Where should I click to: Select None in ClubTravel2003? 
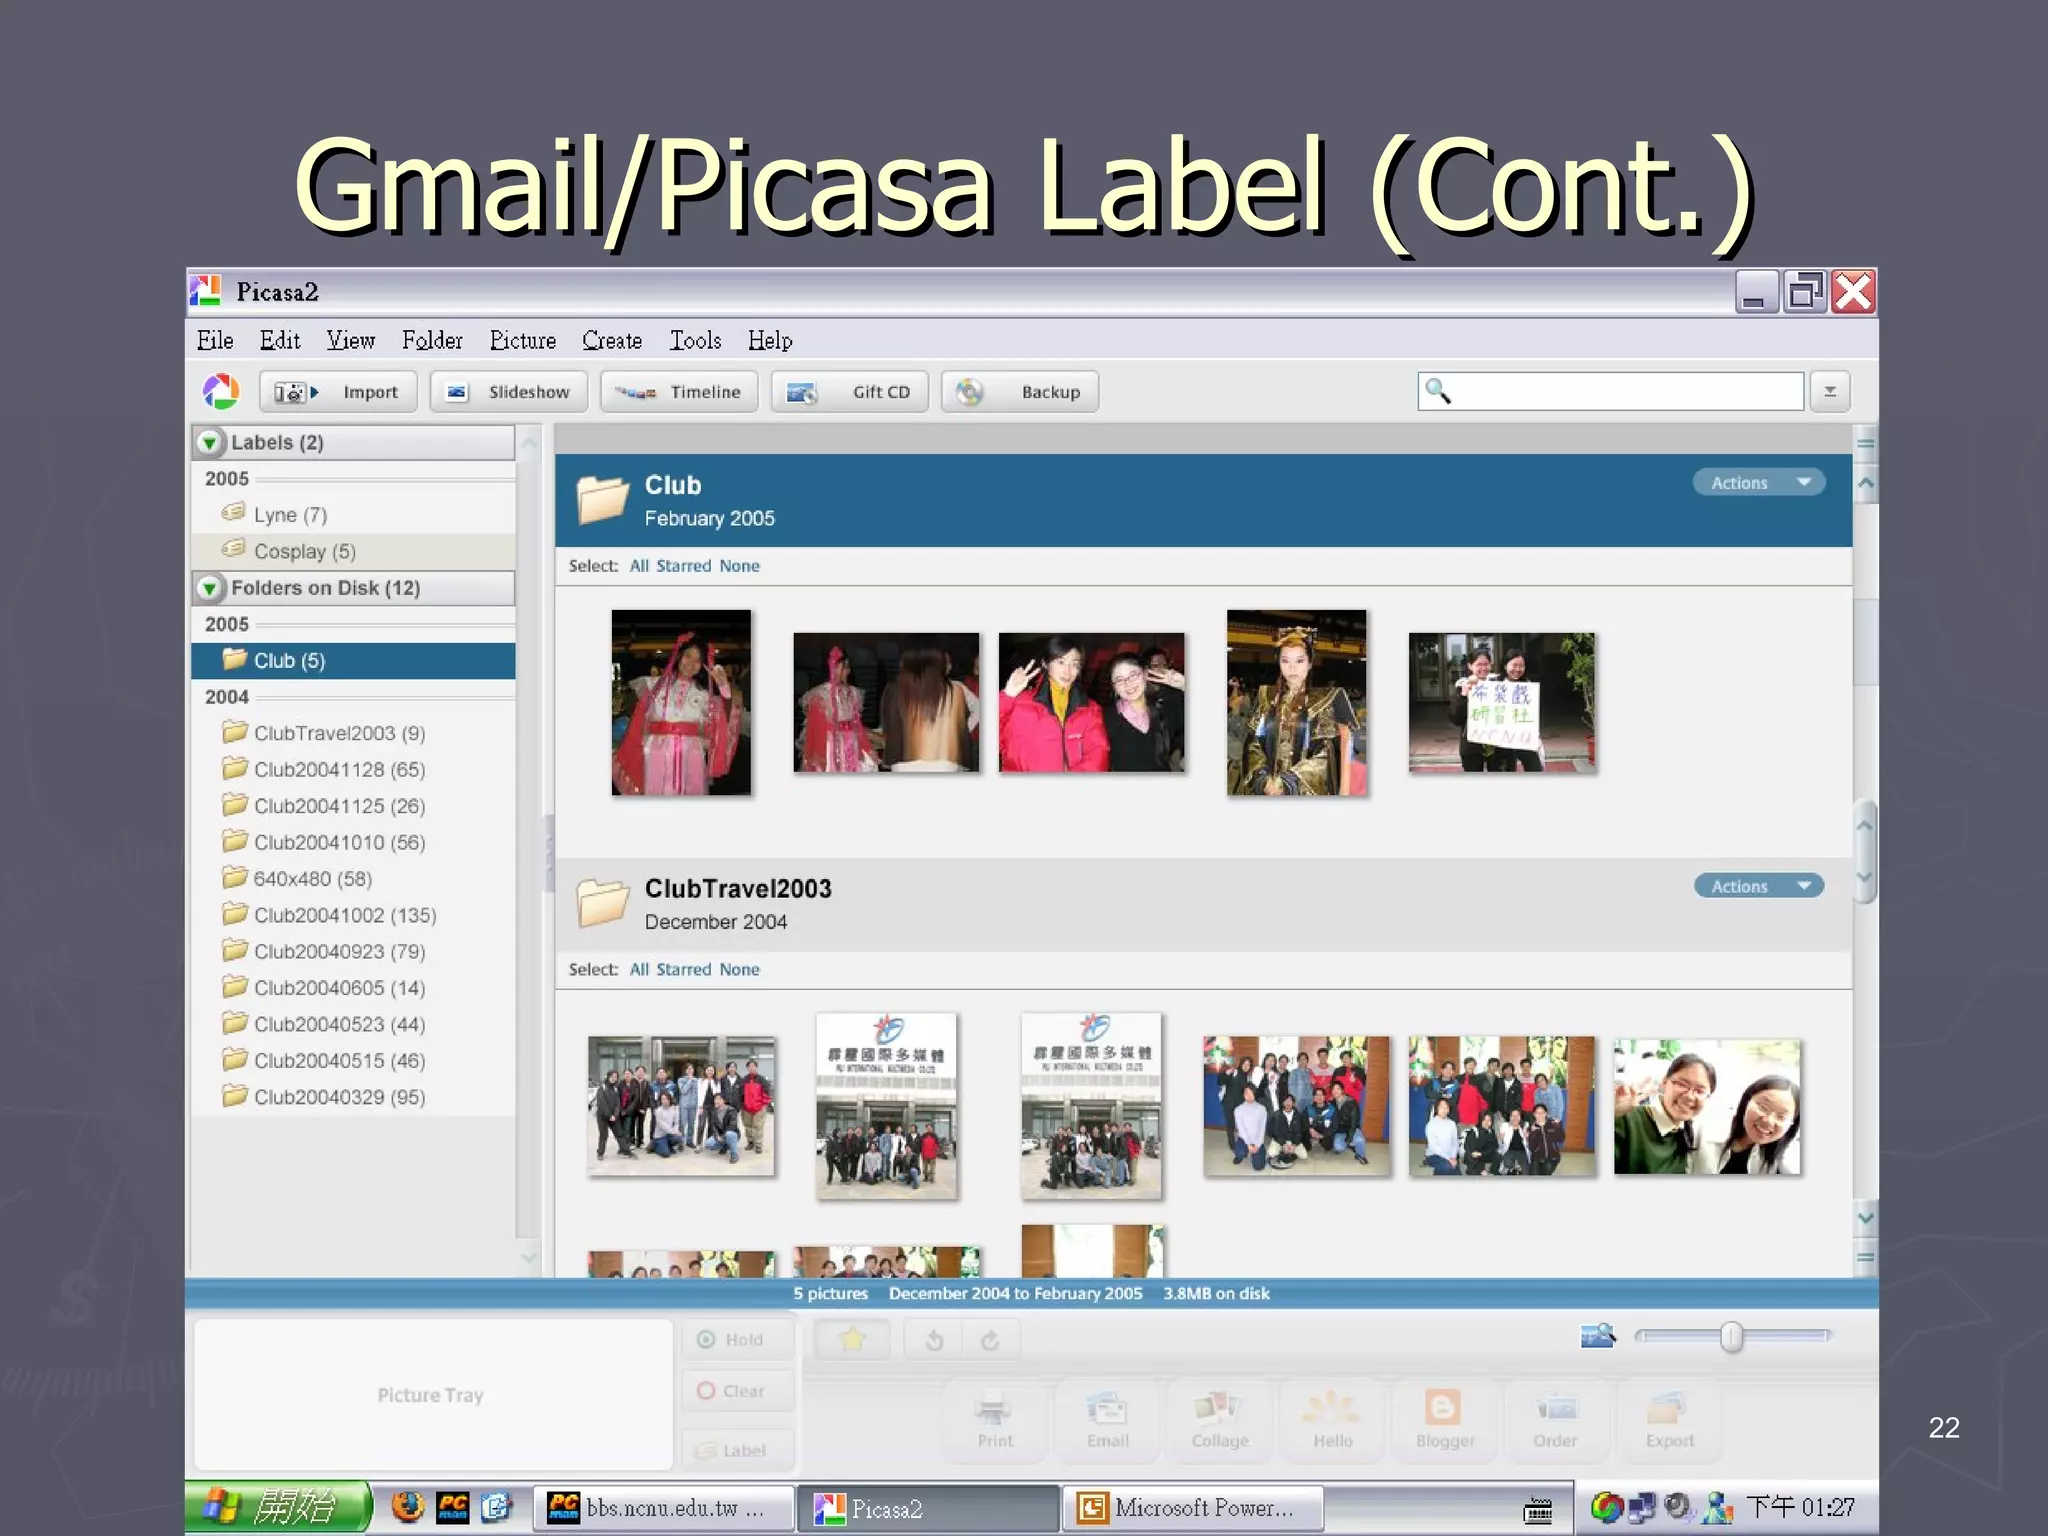coord(739,970)
